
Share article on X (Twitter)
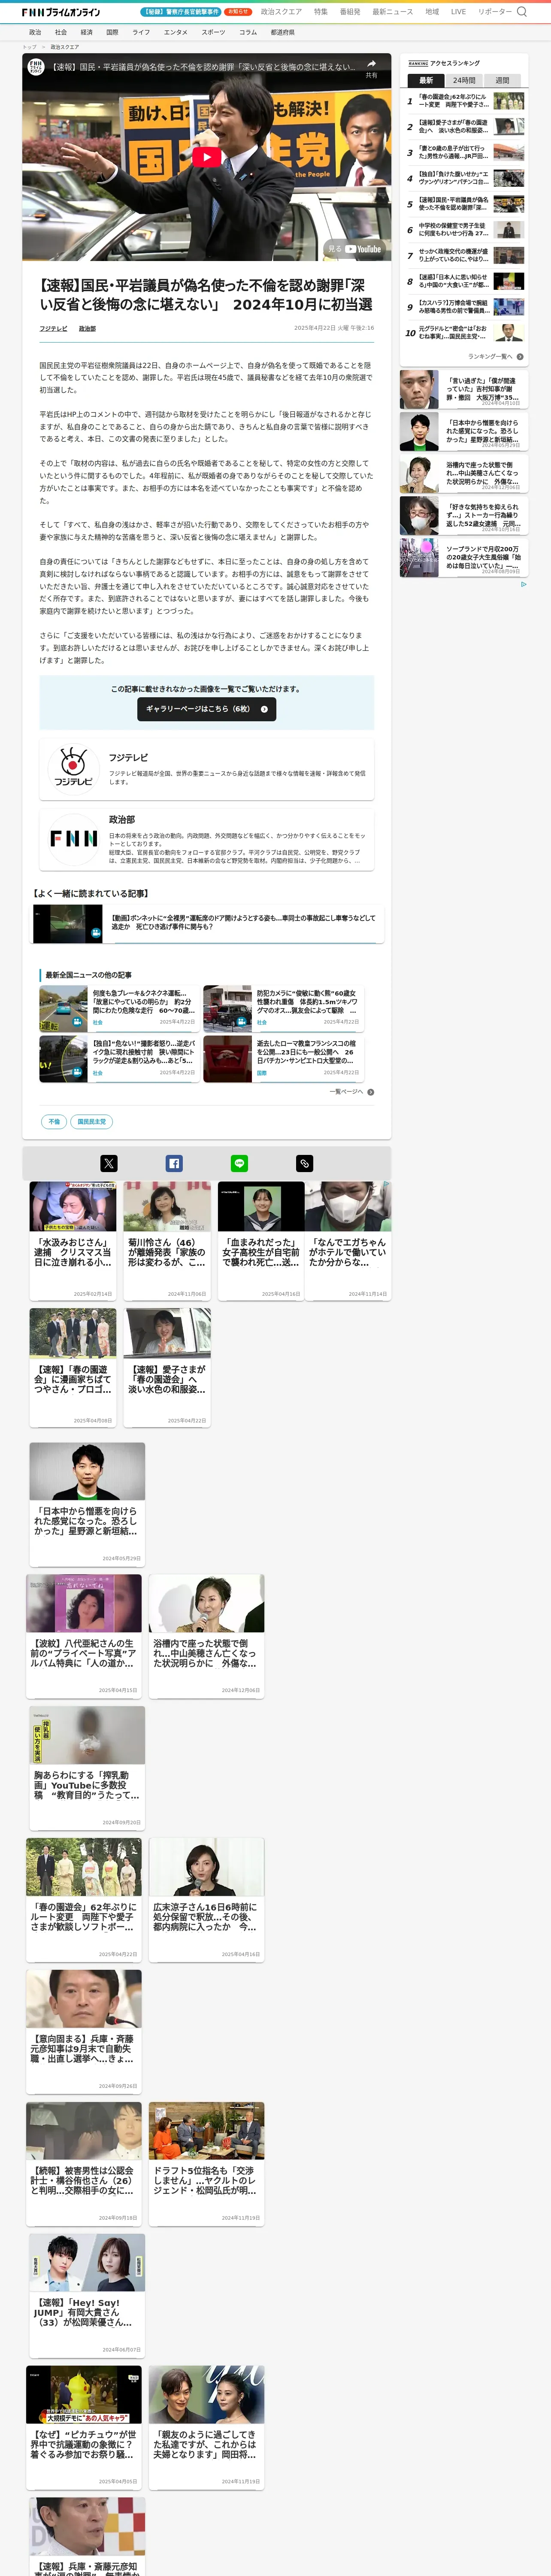(x=109, y=1163)
